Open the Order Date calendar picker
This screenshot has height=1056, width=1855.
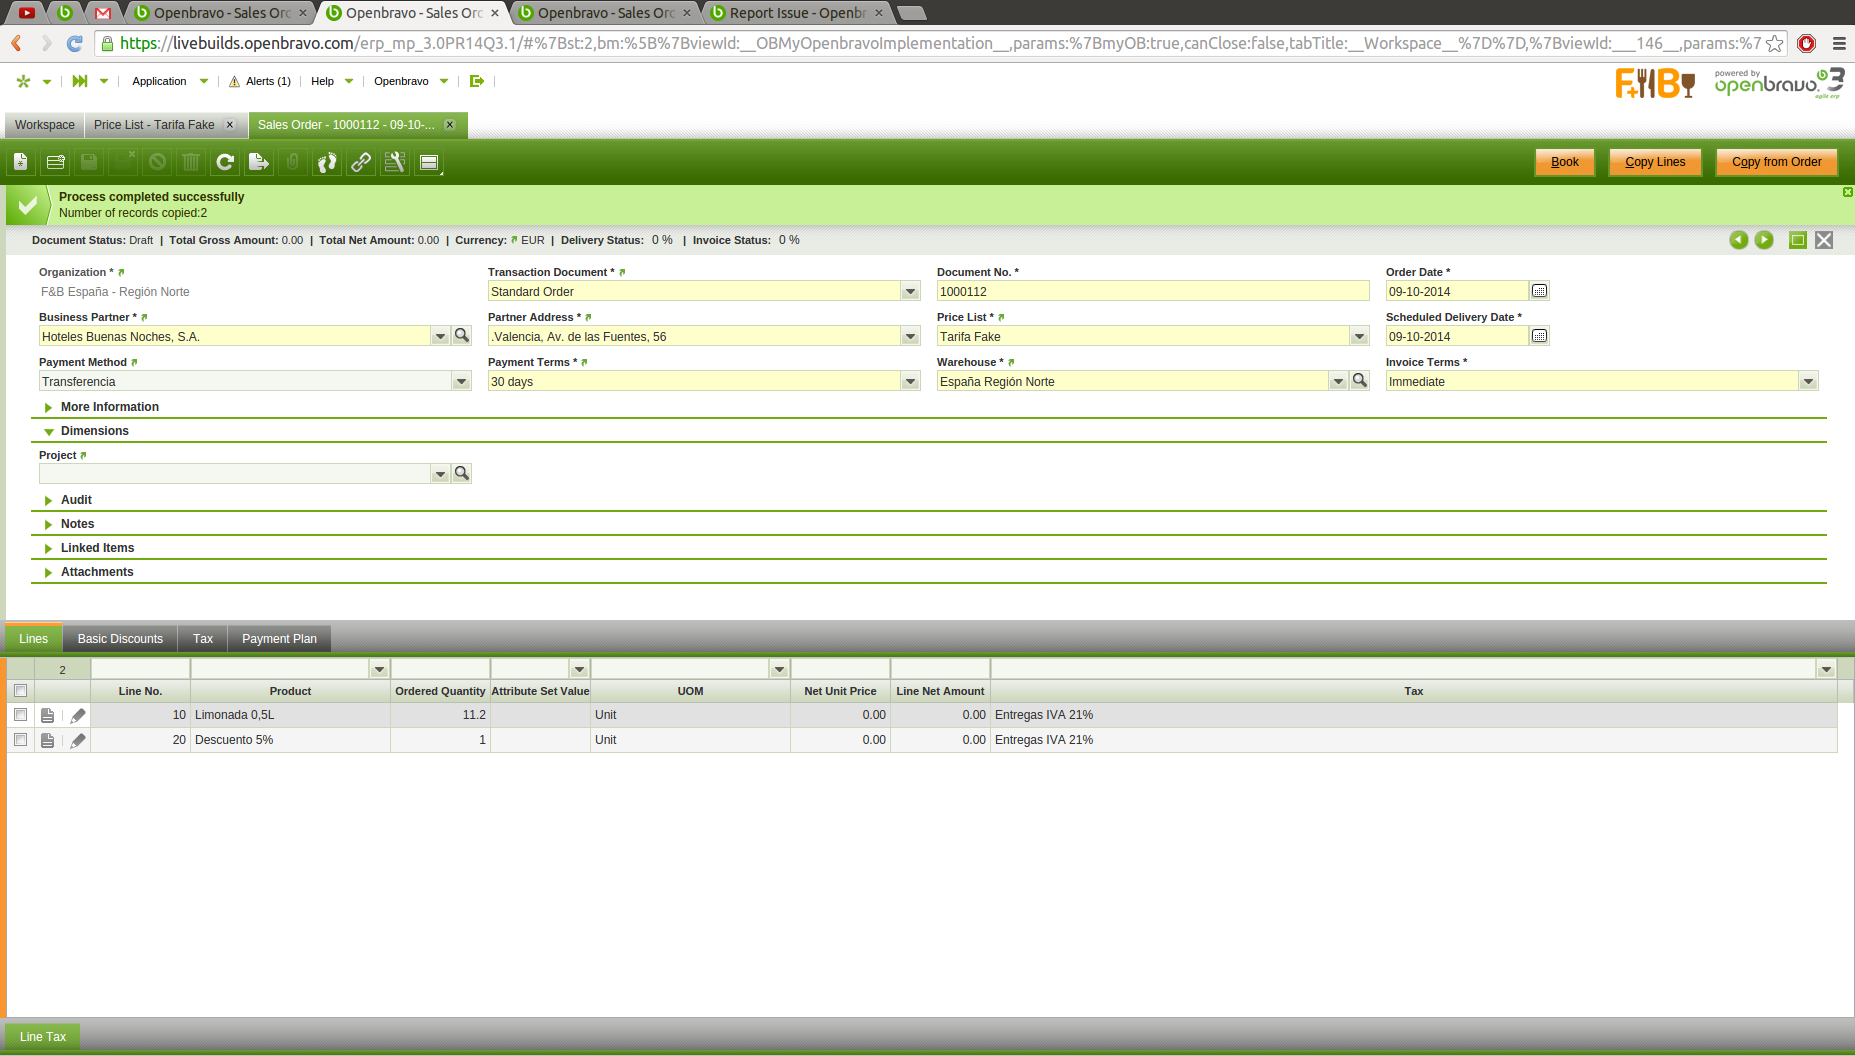[1540, 291]
